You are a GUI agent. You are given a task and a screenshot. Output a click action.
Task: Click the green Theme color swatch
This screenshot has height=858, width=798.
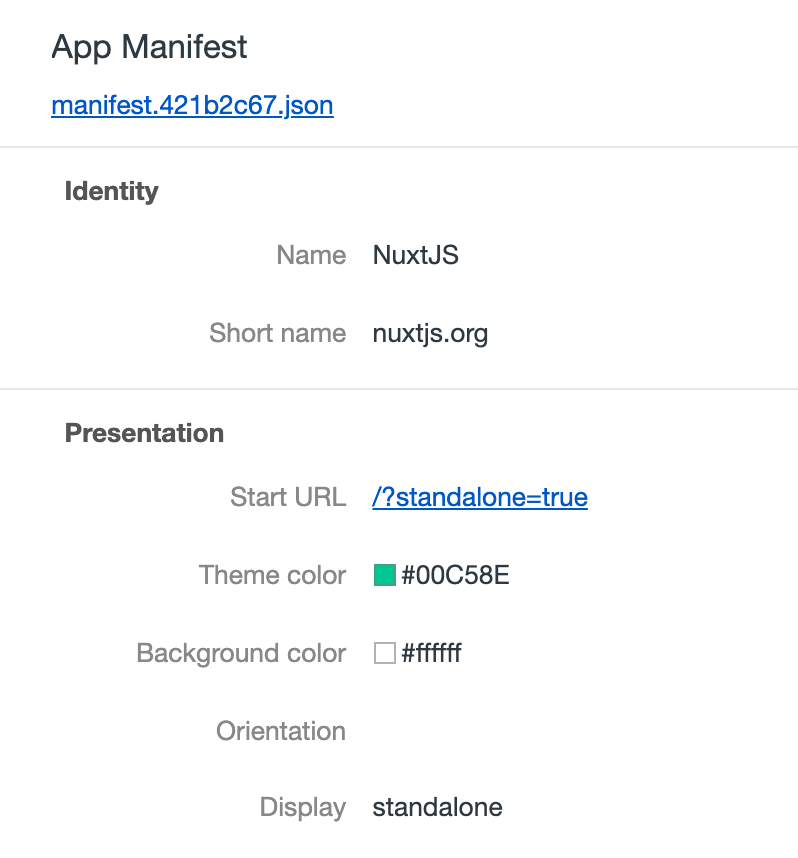click(384, 576)
